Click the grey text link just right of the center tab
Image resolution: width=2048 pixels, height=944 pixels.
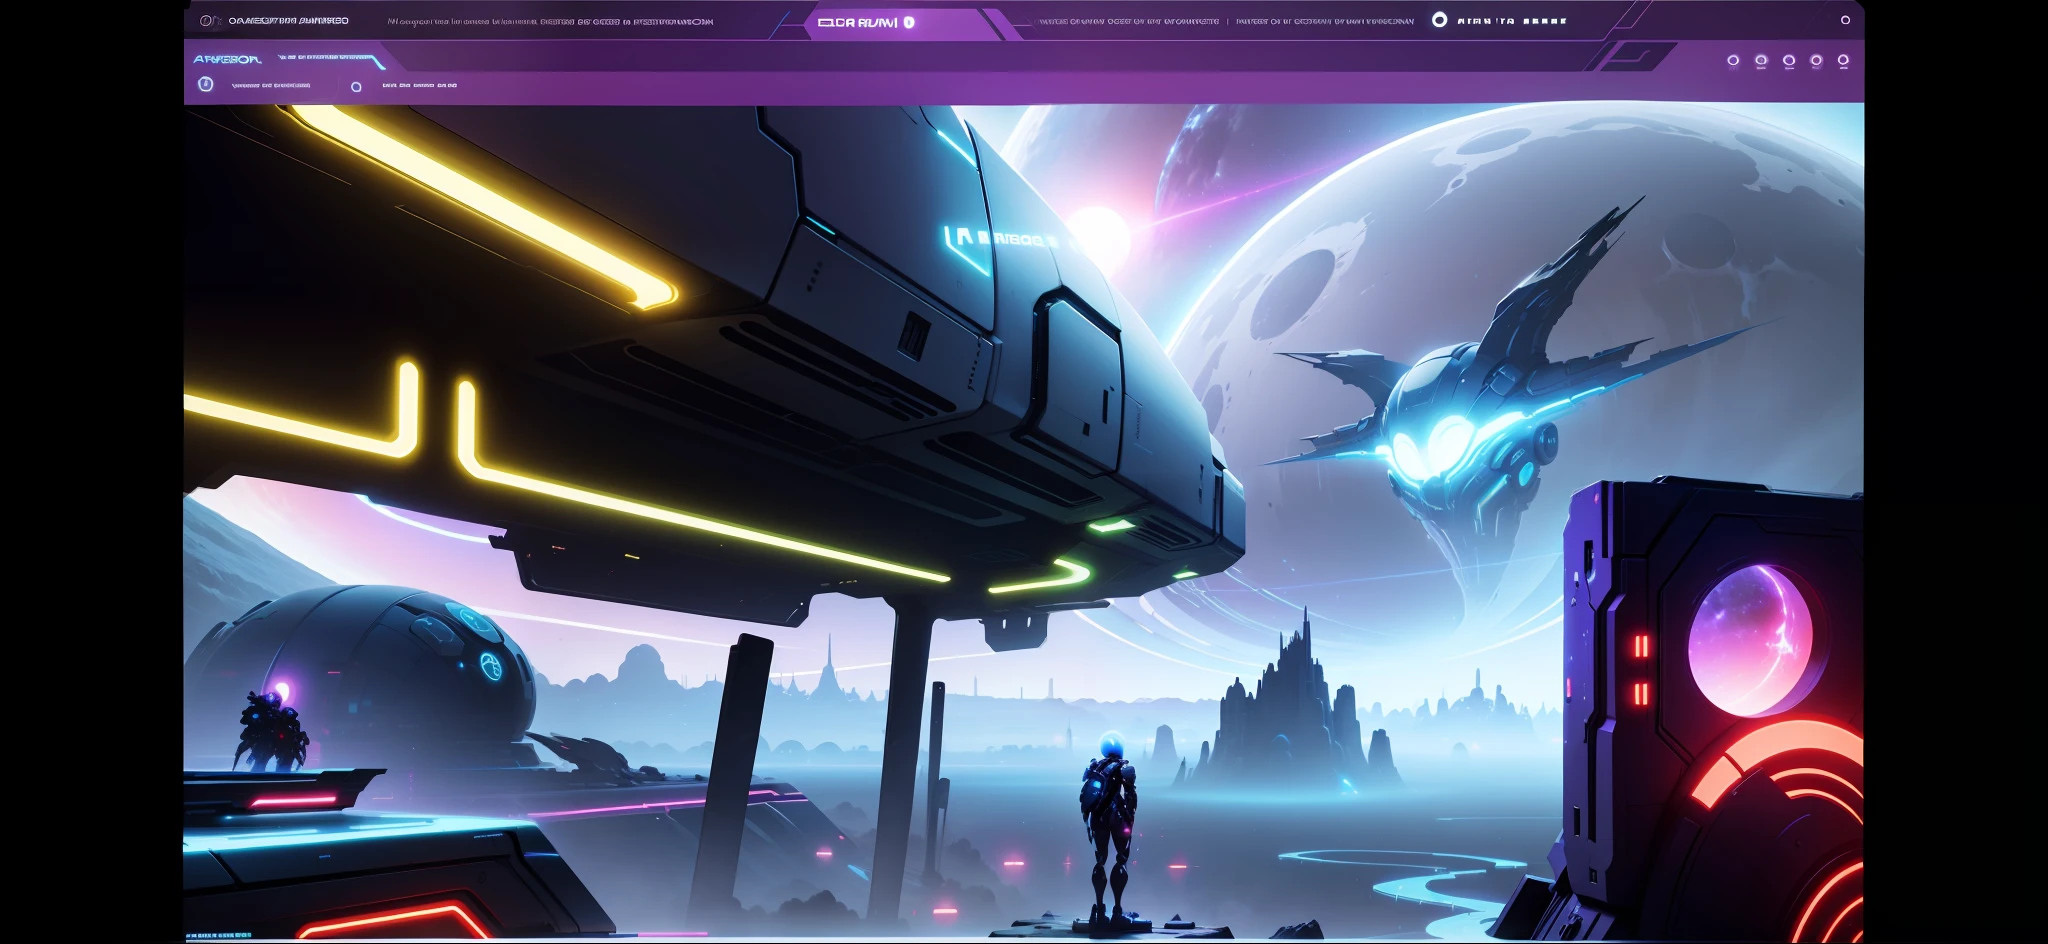click(1128, 21)
